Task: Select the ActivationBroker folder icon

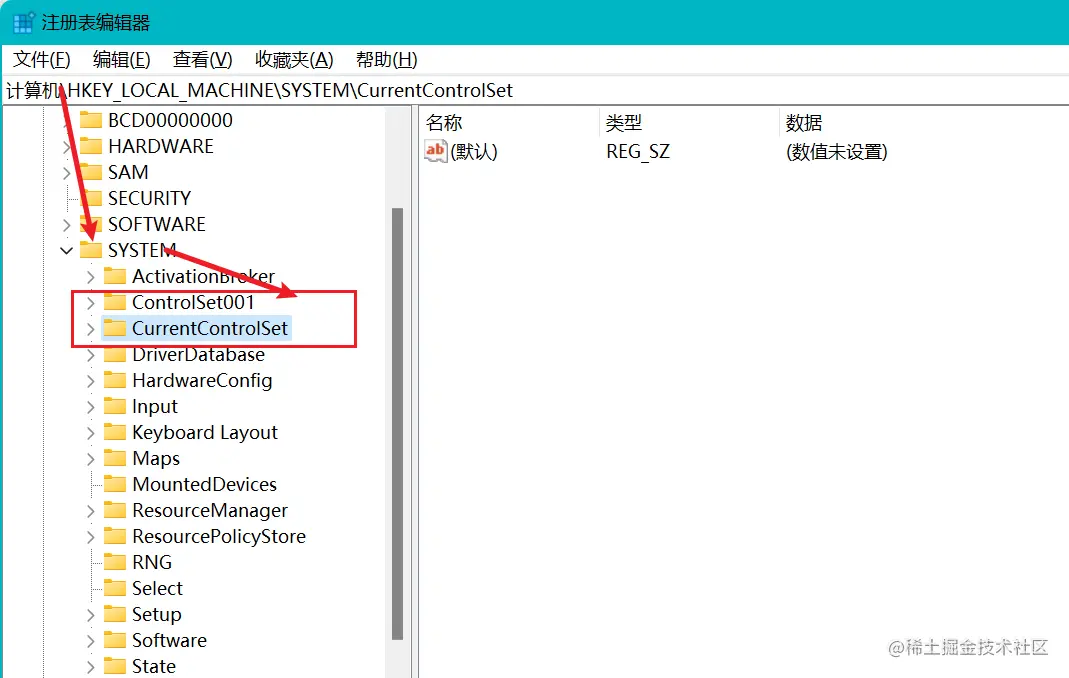Action: point(115,276)
